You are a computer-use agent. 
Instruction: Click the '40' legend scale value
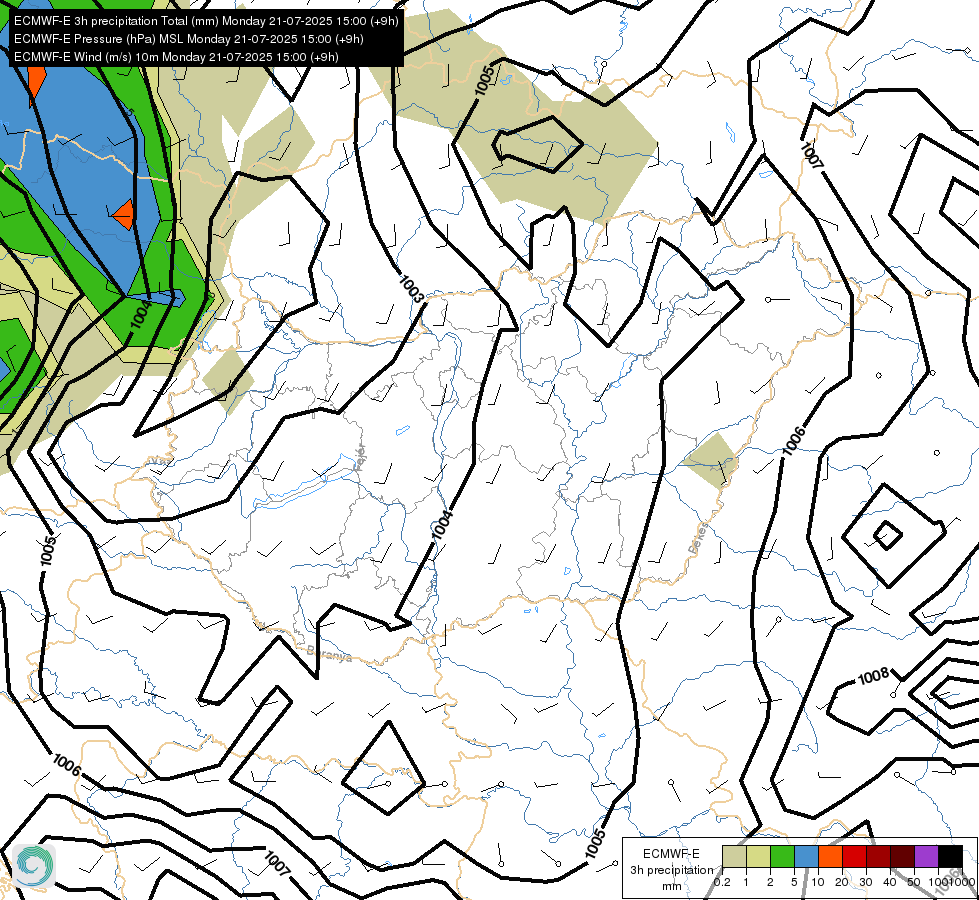tap(890, 882)
